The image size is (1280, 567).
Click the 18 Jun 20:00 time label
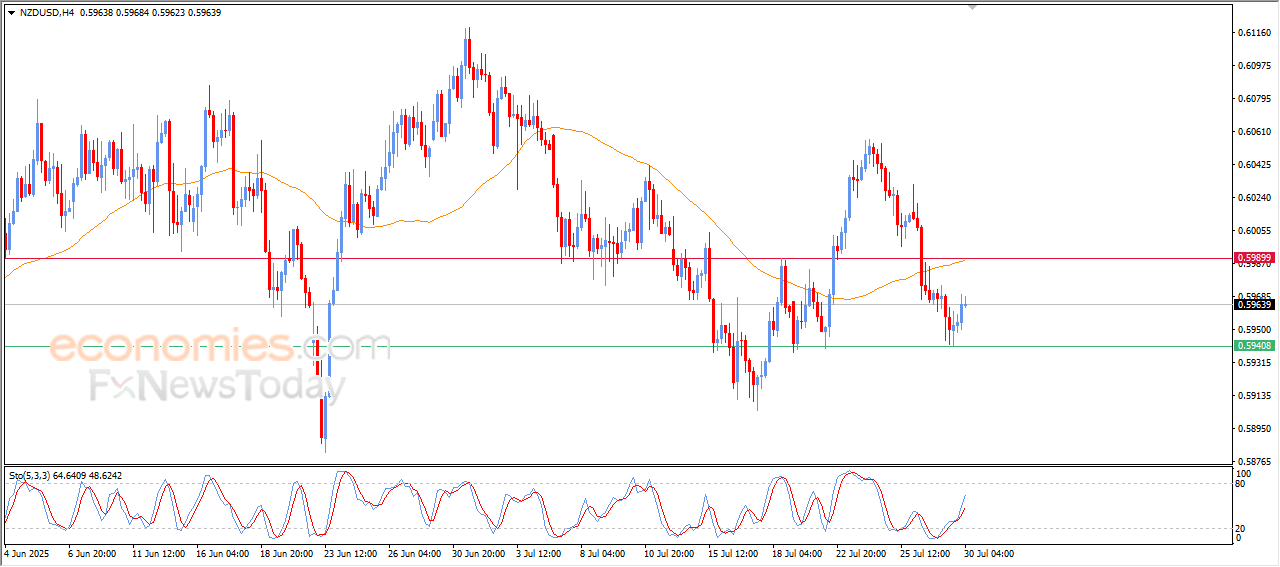coord(285,553)
